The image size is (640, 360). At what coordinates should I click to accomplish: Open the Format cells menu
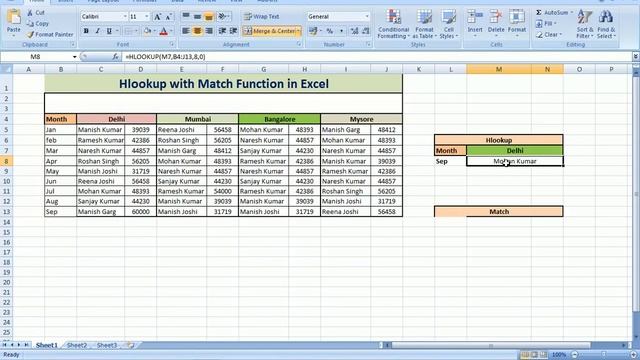(x=517, y=24)
